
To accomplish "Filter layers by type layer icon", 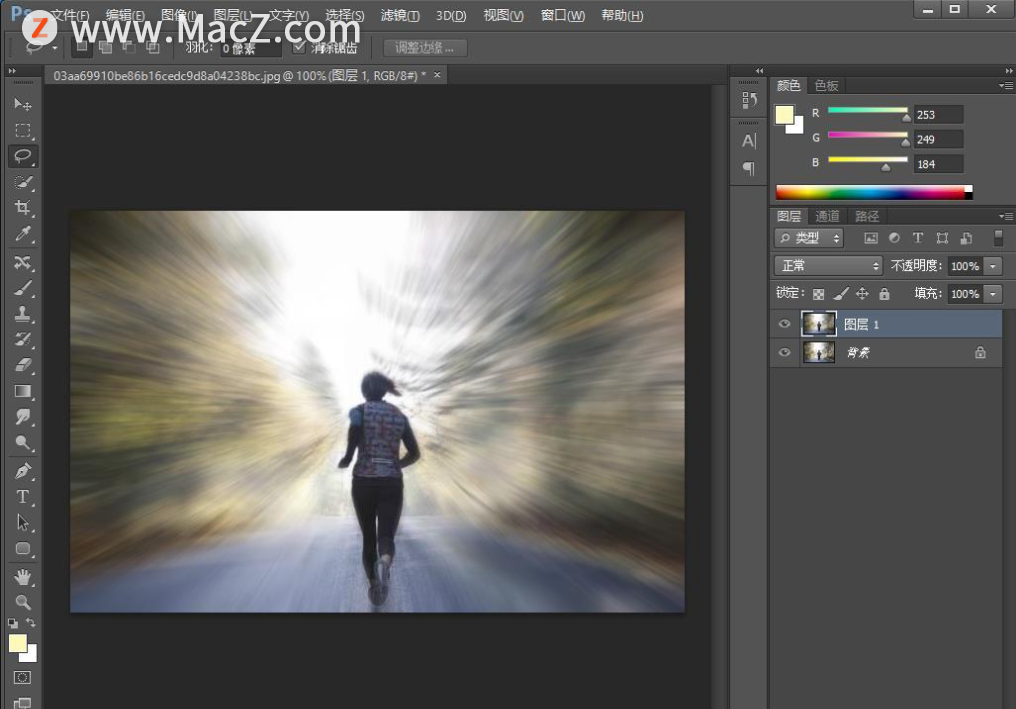I will (918, 238).
